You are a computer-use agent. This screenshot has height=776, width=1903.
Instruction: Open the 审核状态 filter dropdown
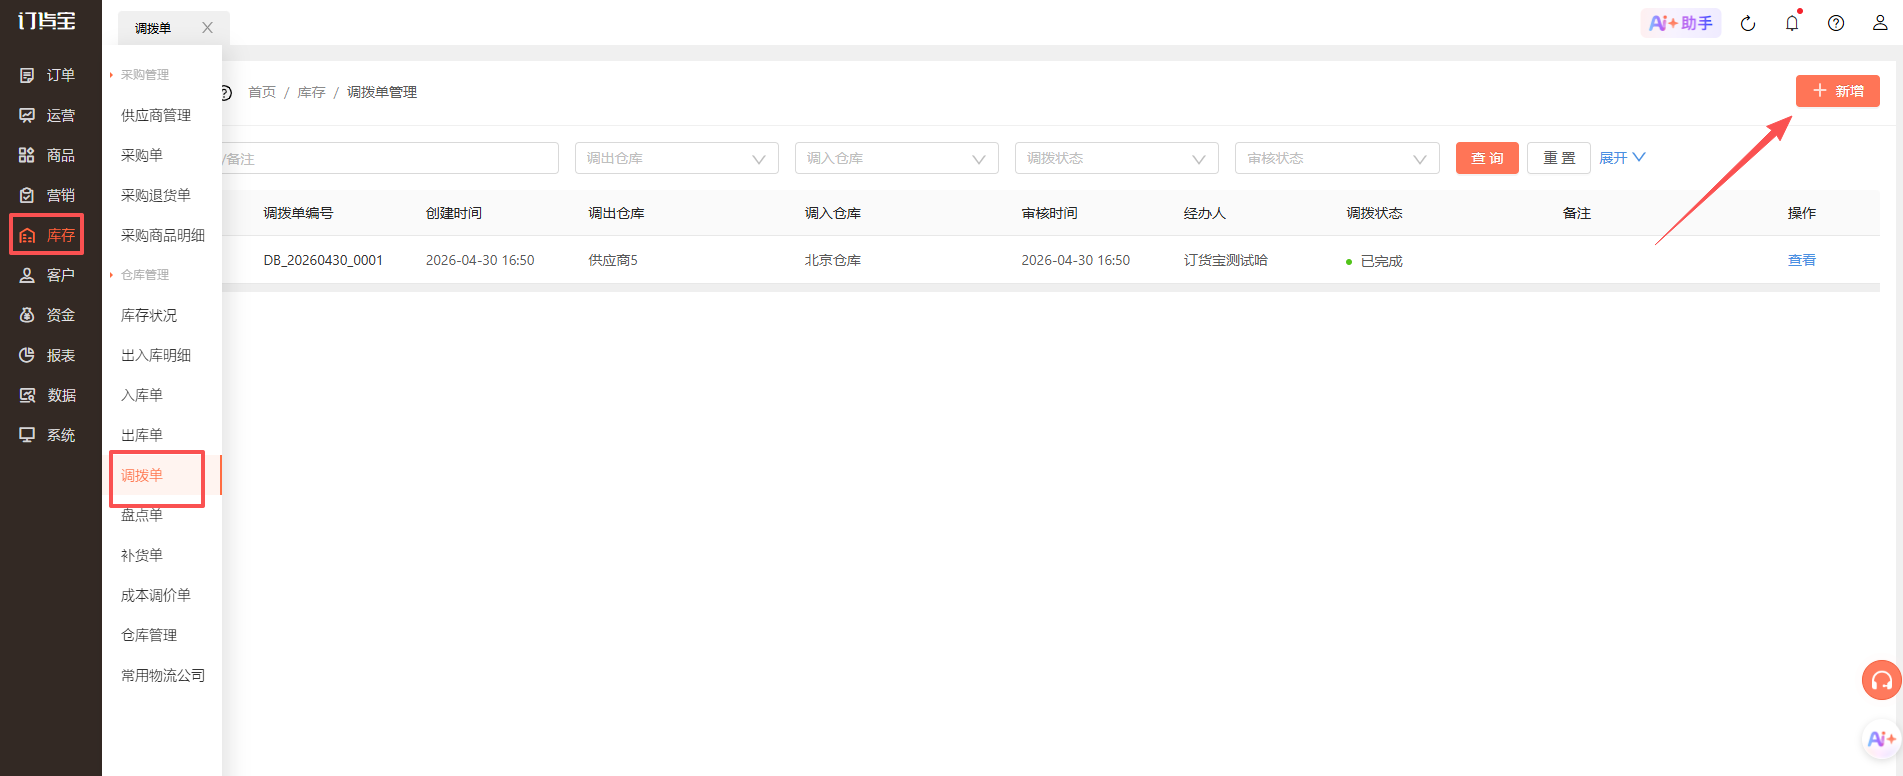(x=1337, y=158)
